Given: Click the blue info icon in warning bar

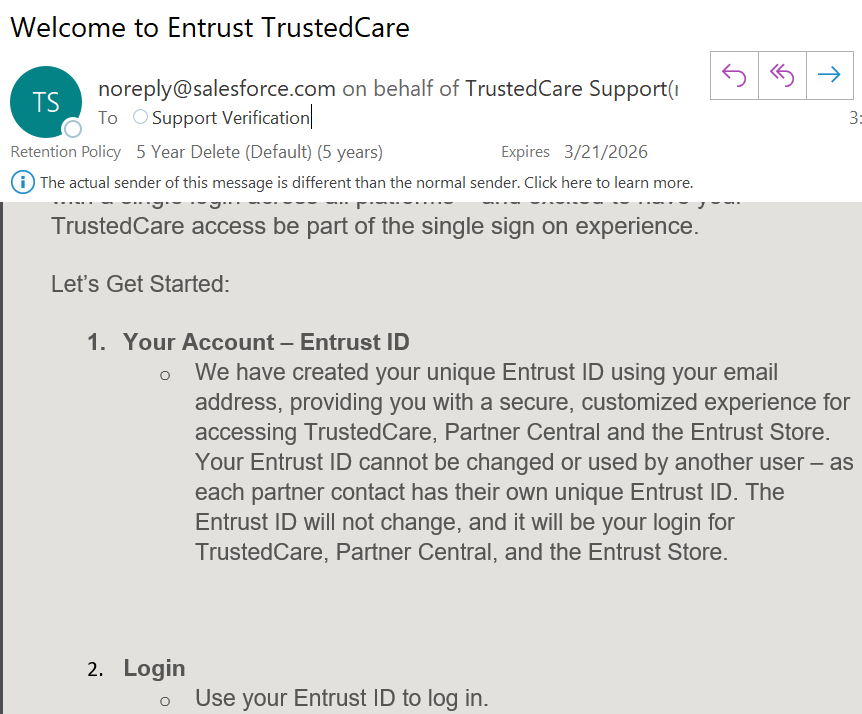Looking at the screenshot, I should (22, 182).
